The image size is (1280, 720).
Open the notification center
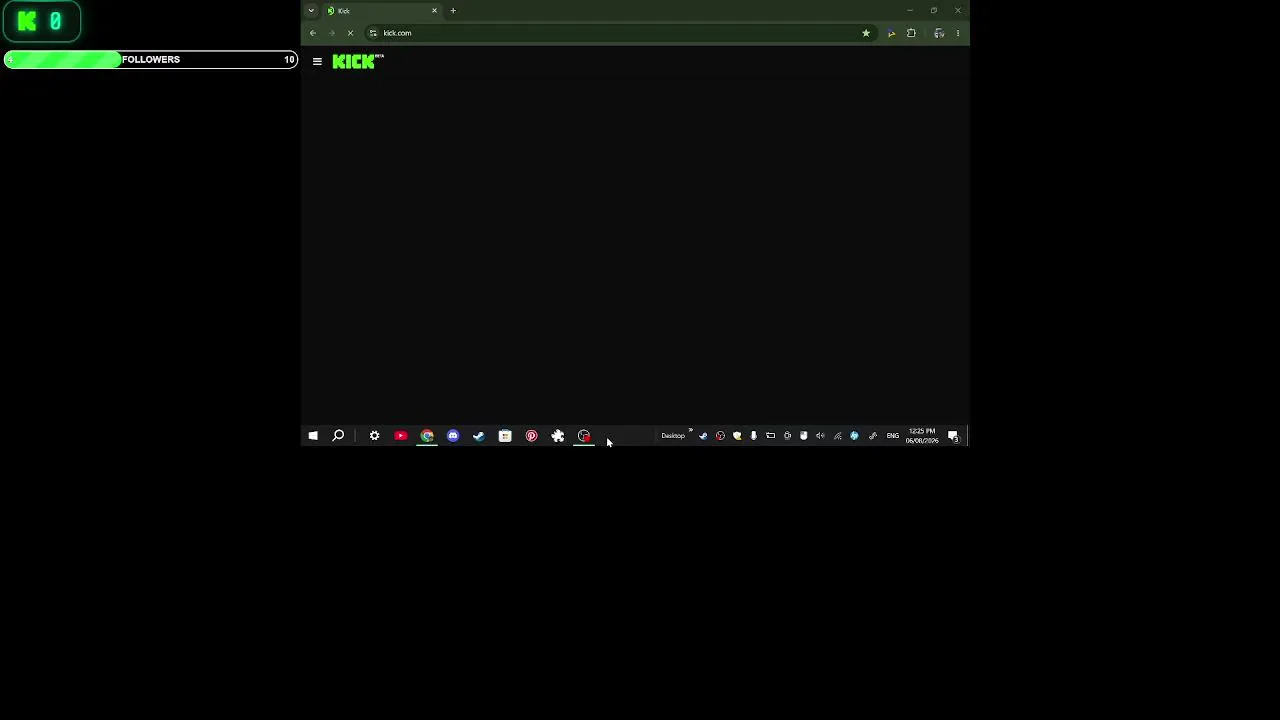click(x=953, y=436)
